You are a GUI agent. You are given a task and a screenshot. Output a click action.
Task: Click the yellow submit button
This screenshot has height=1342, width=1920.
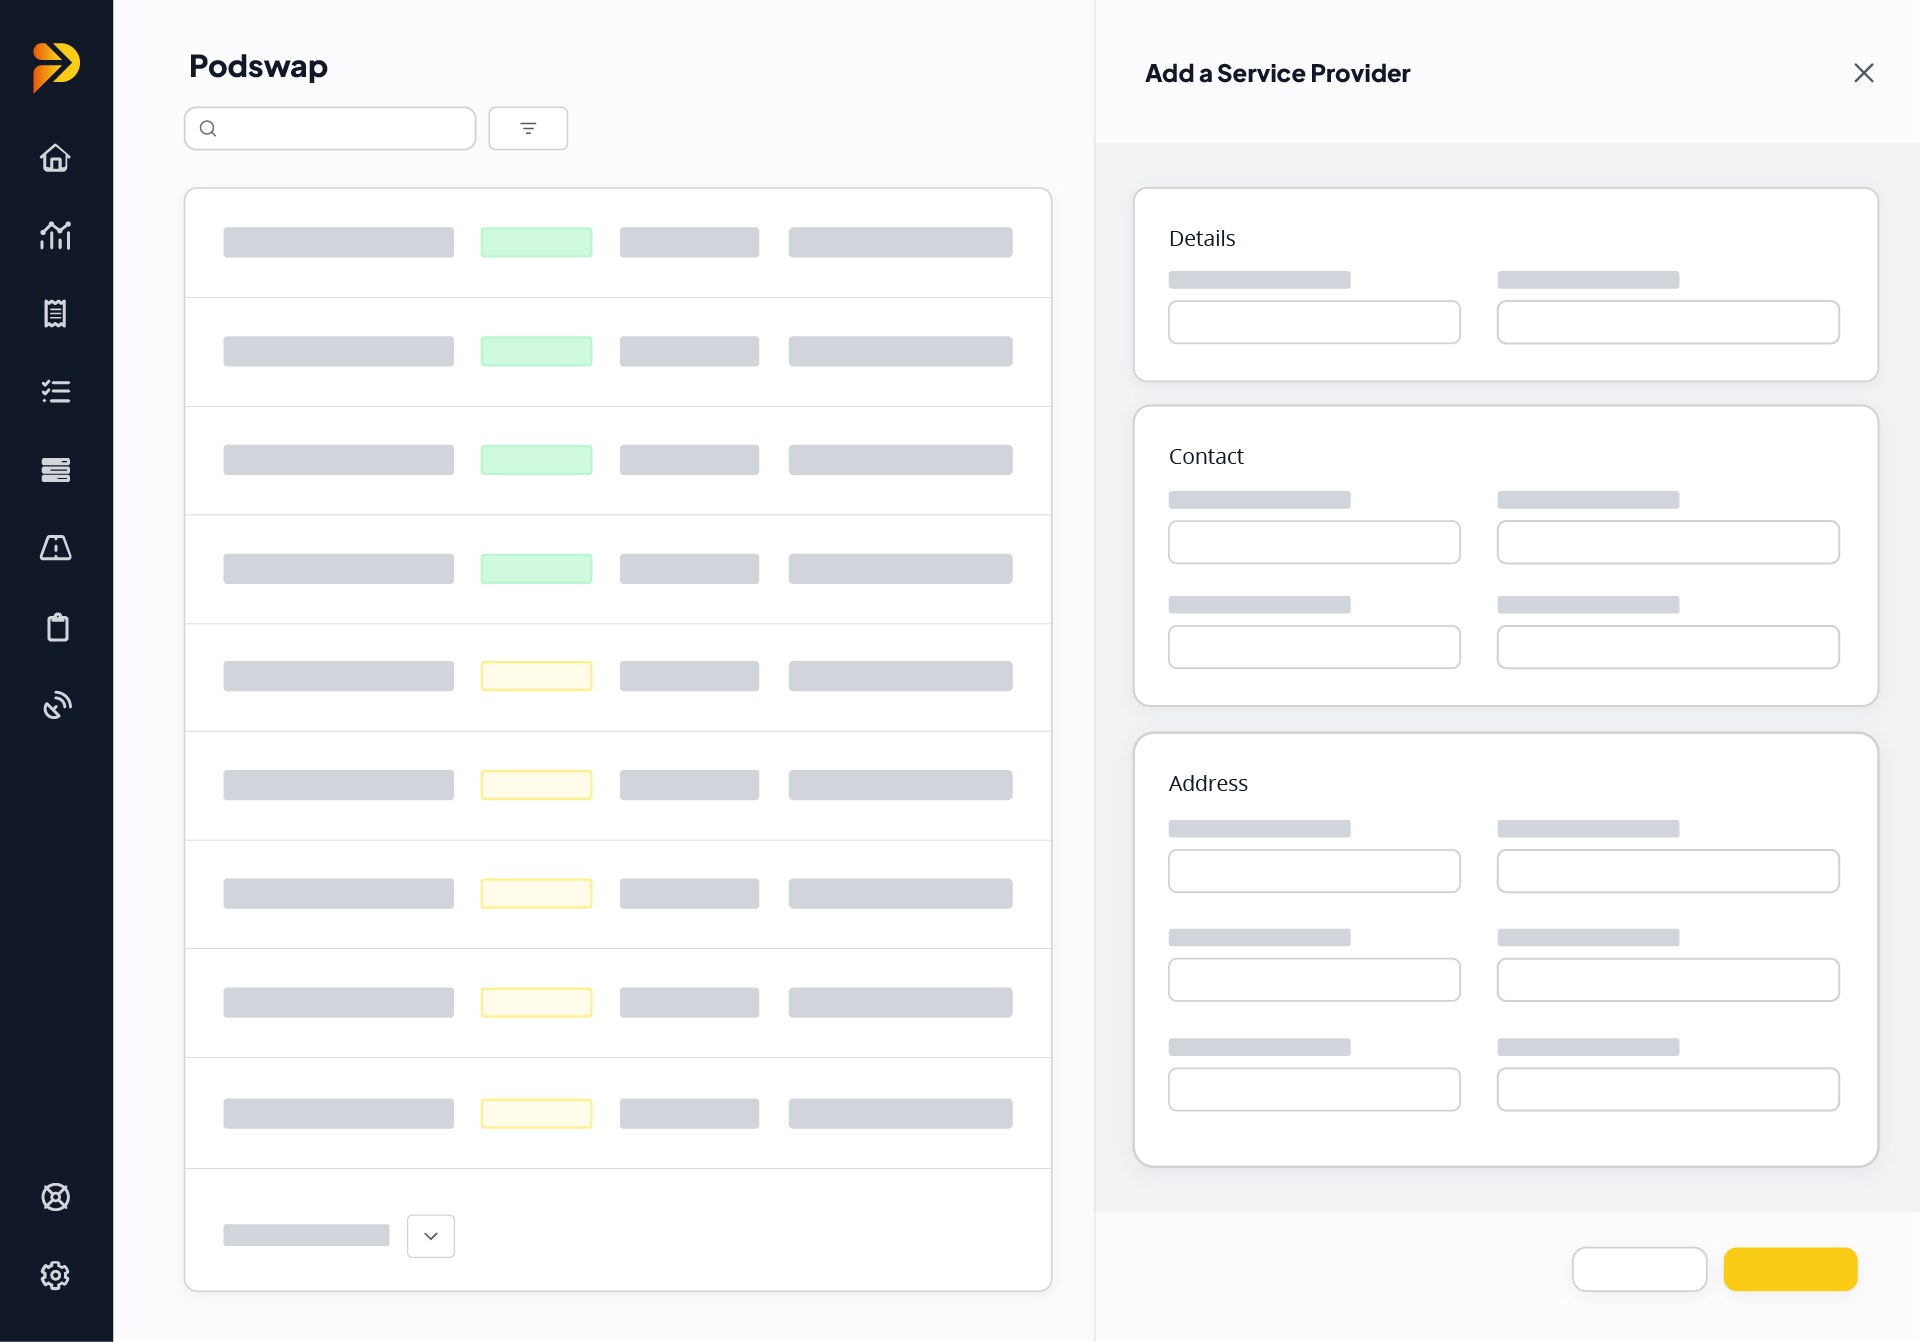point(1790,1269)
